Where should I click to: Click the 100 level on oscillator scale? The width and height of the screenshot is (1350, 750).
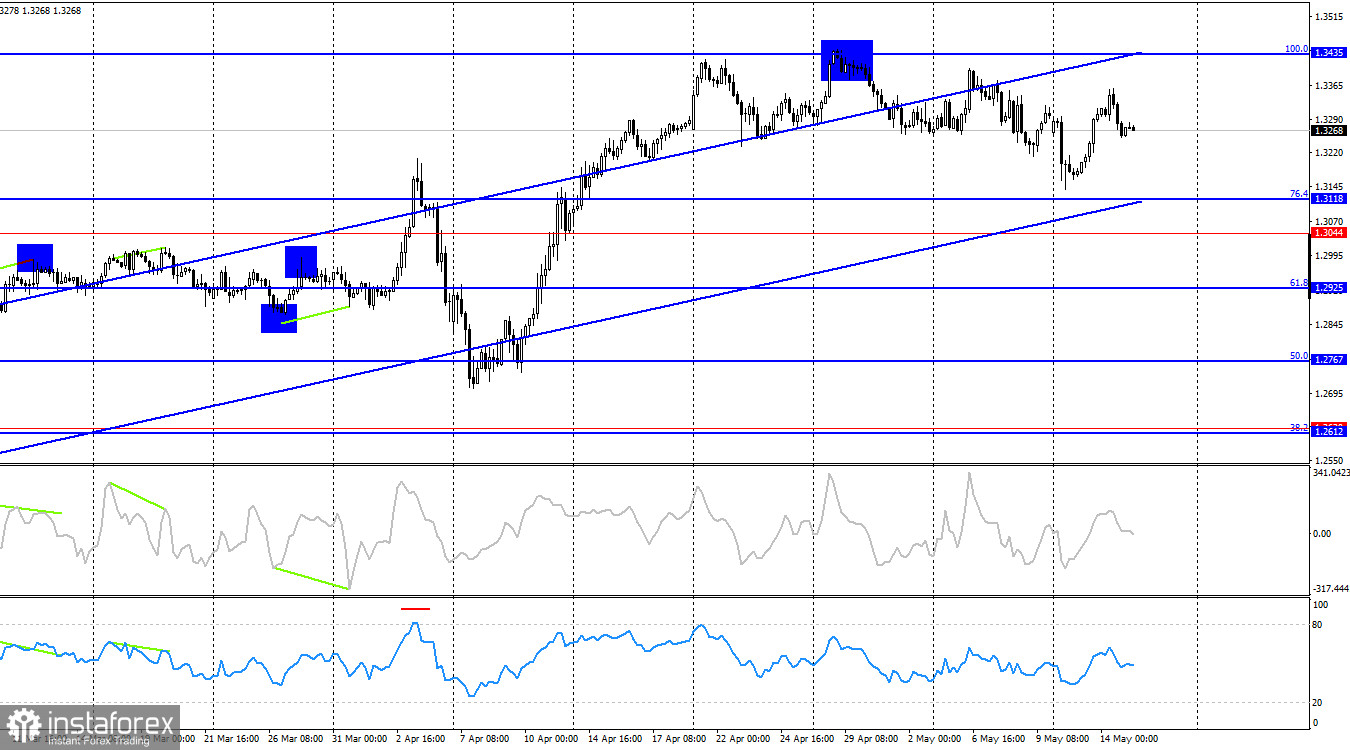(1321, 605)
